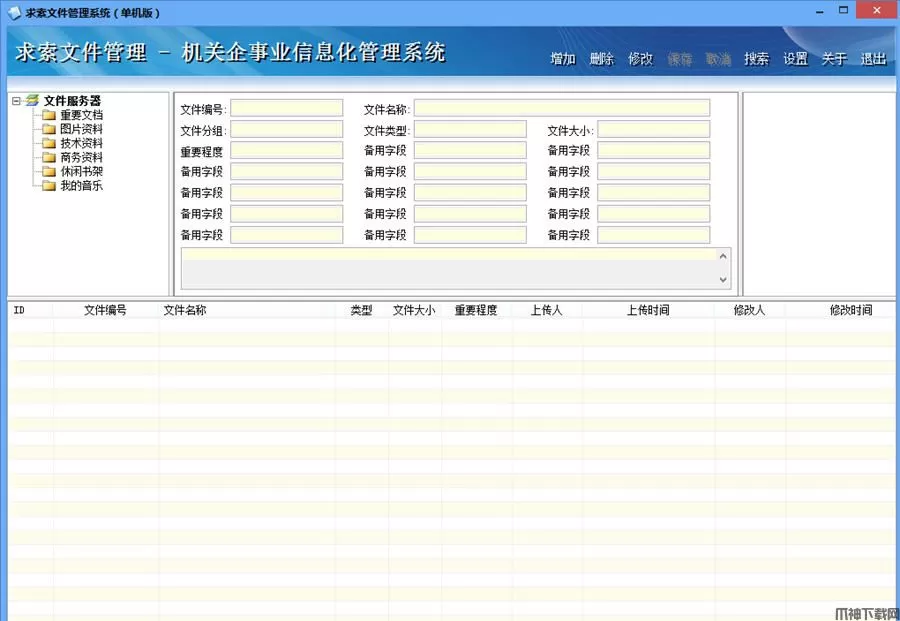The height and width of the screenshot is (621, 900).
Task: Click the 重要文档 folder icon
Action: click(x=49, y=115)
